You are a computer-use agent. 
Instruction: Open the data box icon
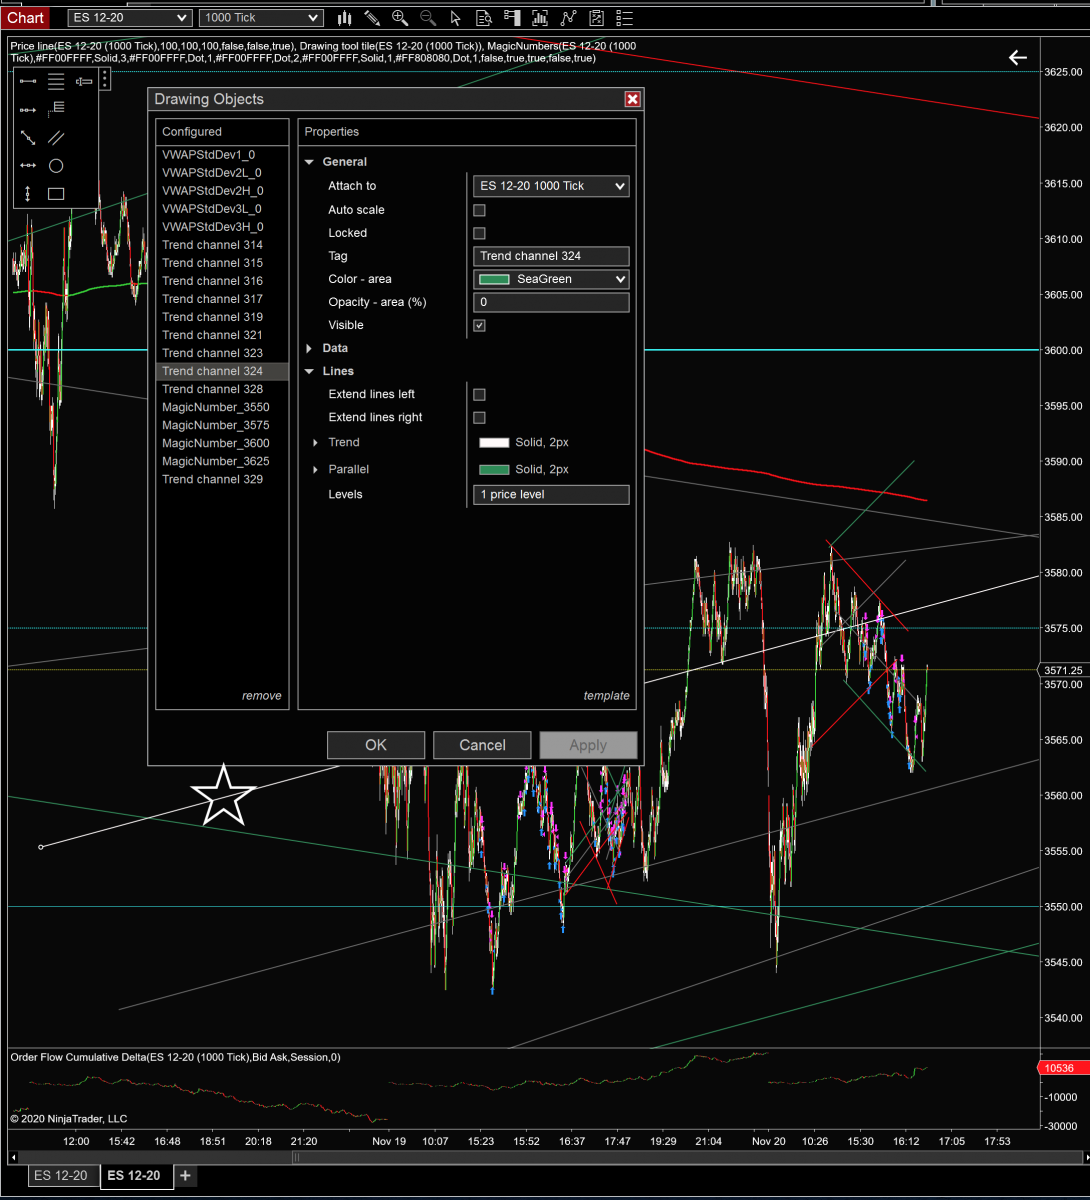(x=484, y=17)
